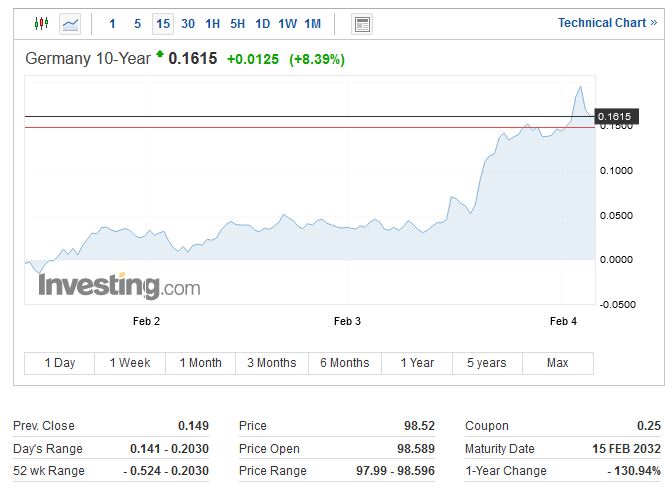Screen dimensions: 668x491
Task: Select the 15 minute interval
Action: click(x=163, y=23)
